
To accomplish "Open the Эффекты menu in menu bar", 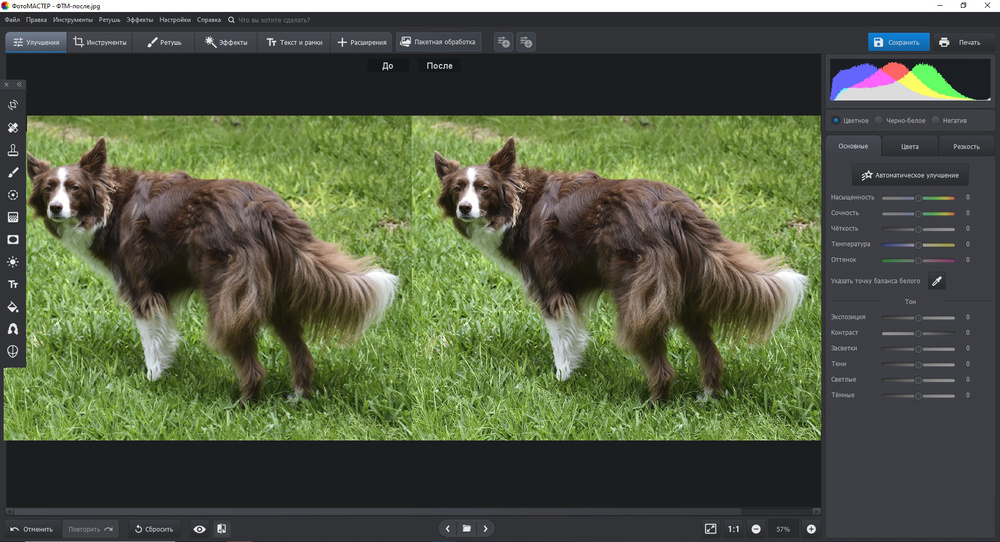I will click(x=139, y=19).
